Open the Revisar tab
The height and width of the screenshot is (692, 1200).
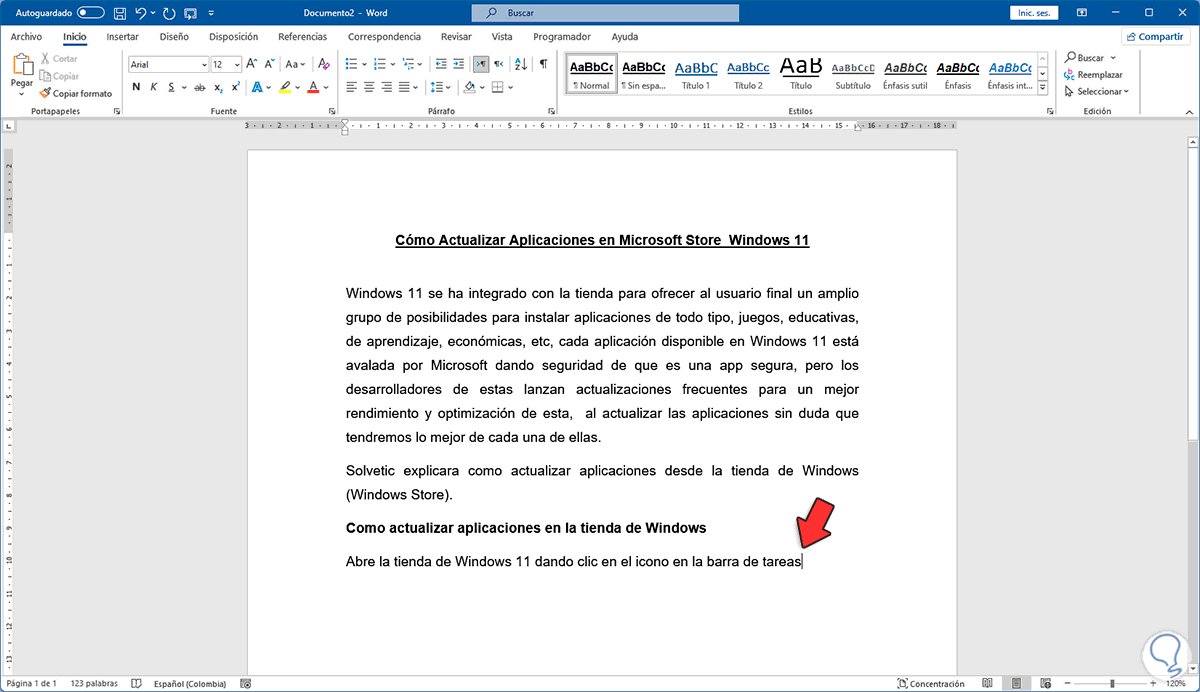tap(456, 36)
